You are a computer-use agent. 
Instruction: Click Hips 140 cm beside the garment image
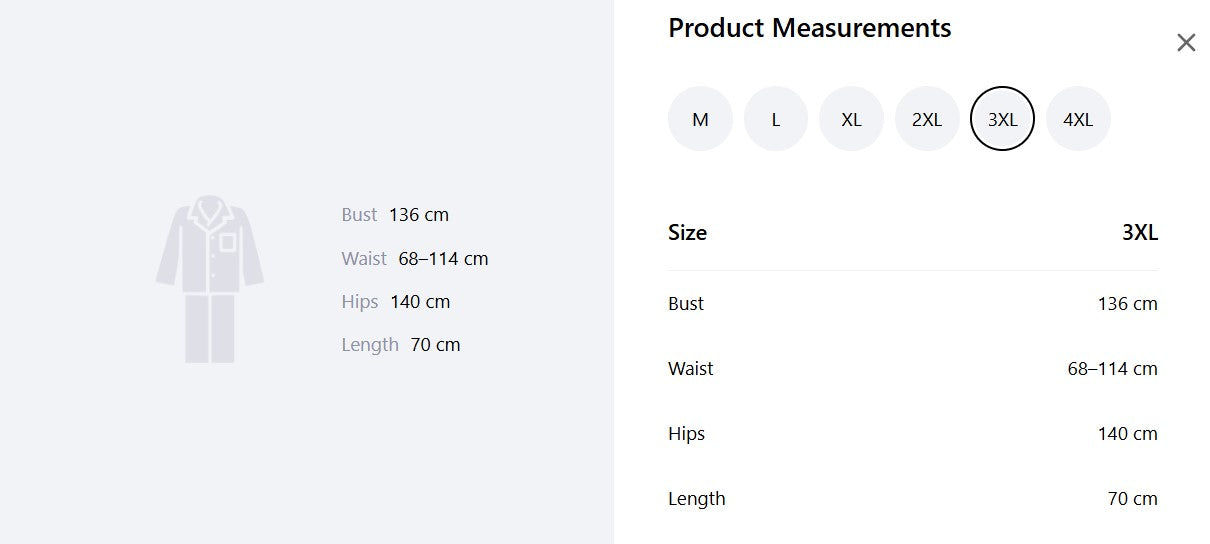point(396,301)
